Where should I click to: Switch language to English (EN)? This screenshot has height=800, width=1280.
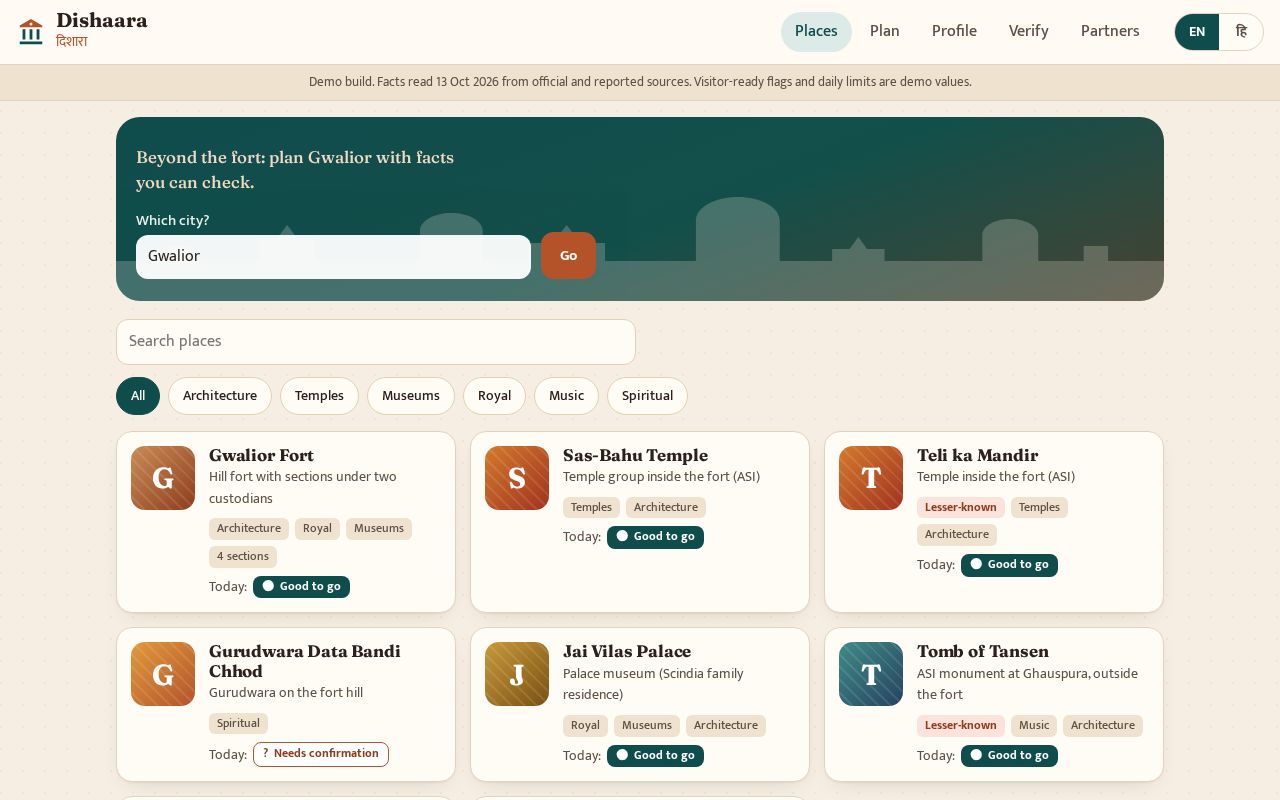coord(1197,32)
